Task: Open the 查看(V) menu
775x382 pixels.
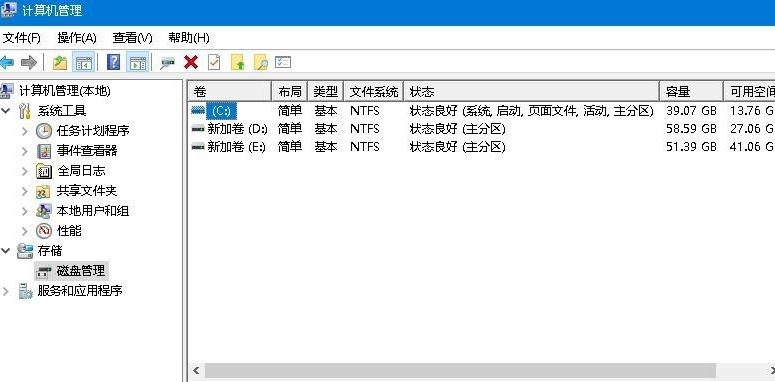Action: [132, 38]
